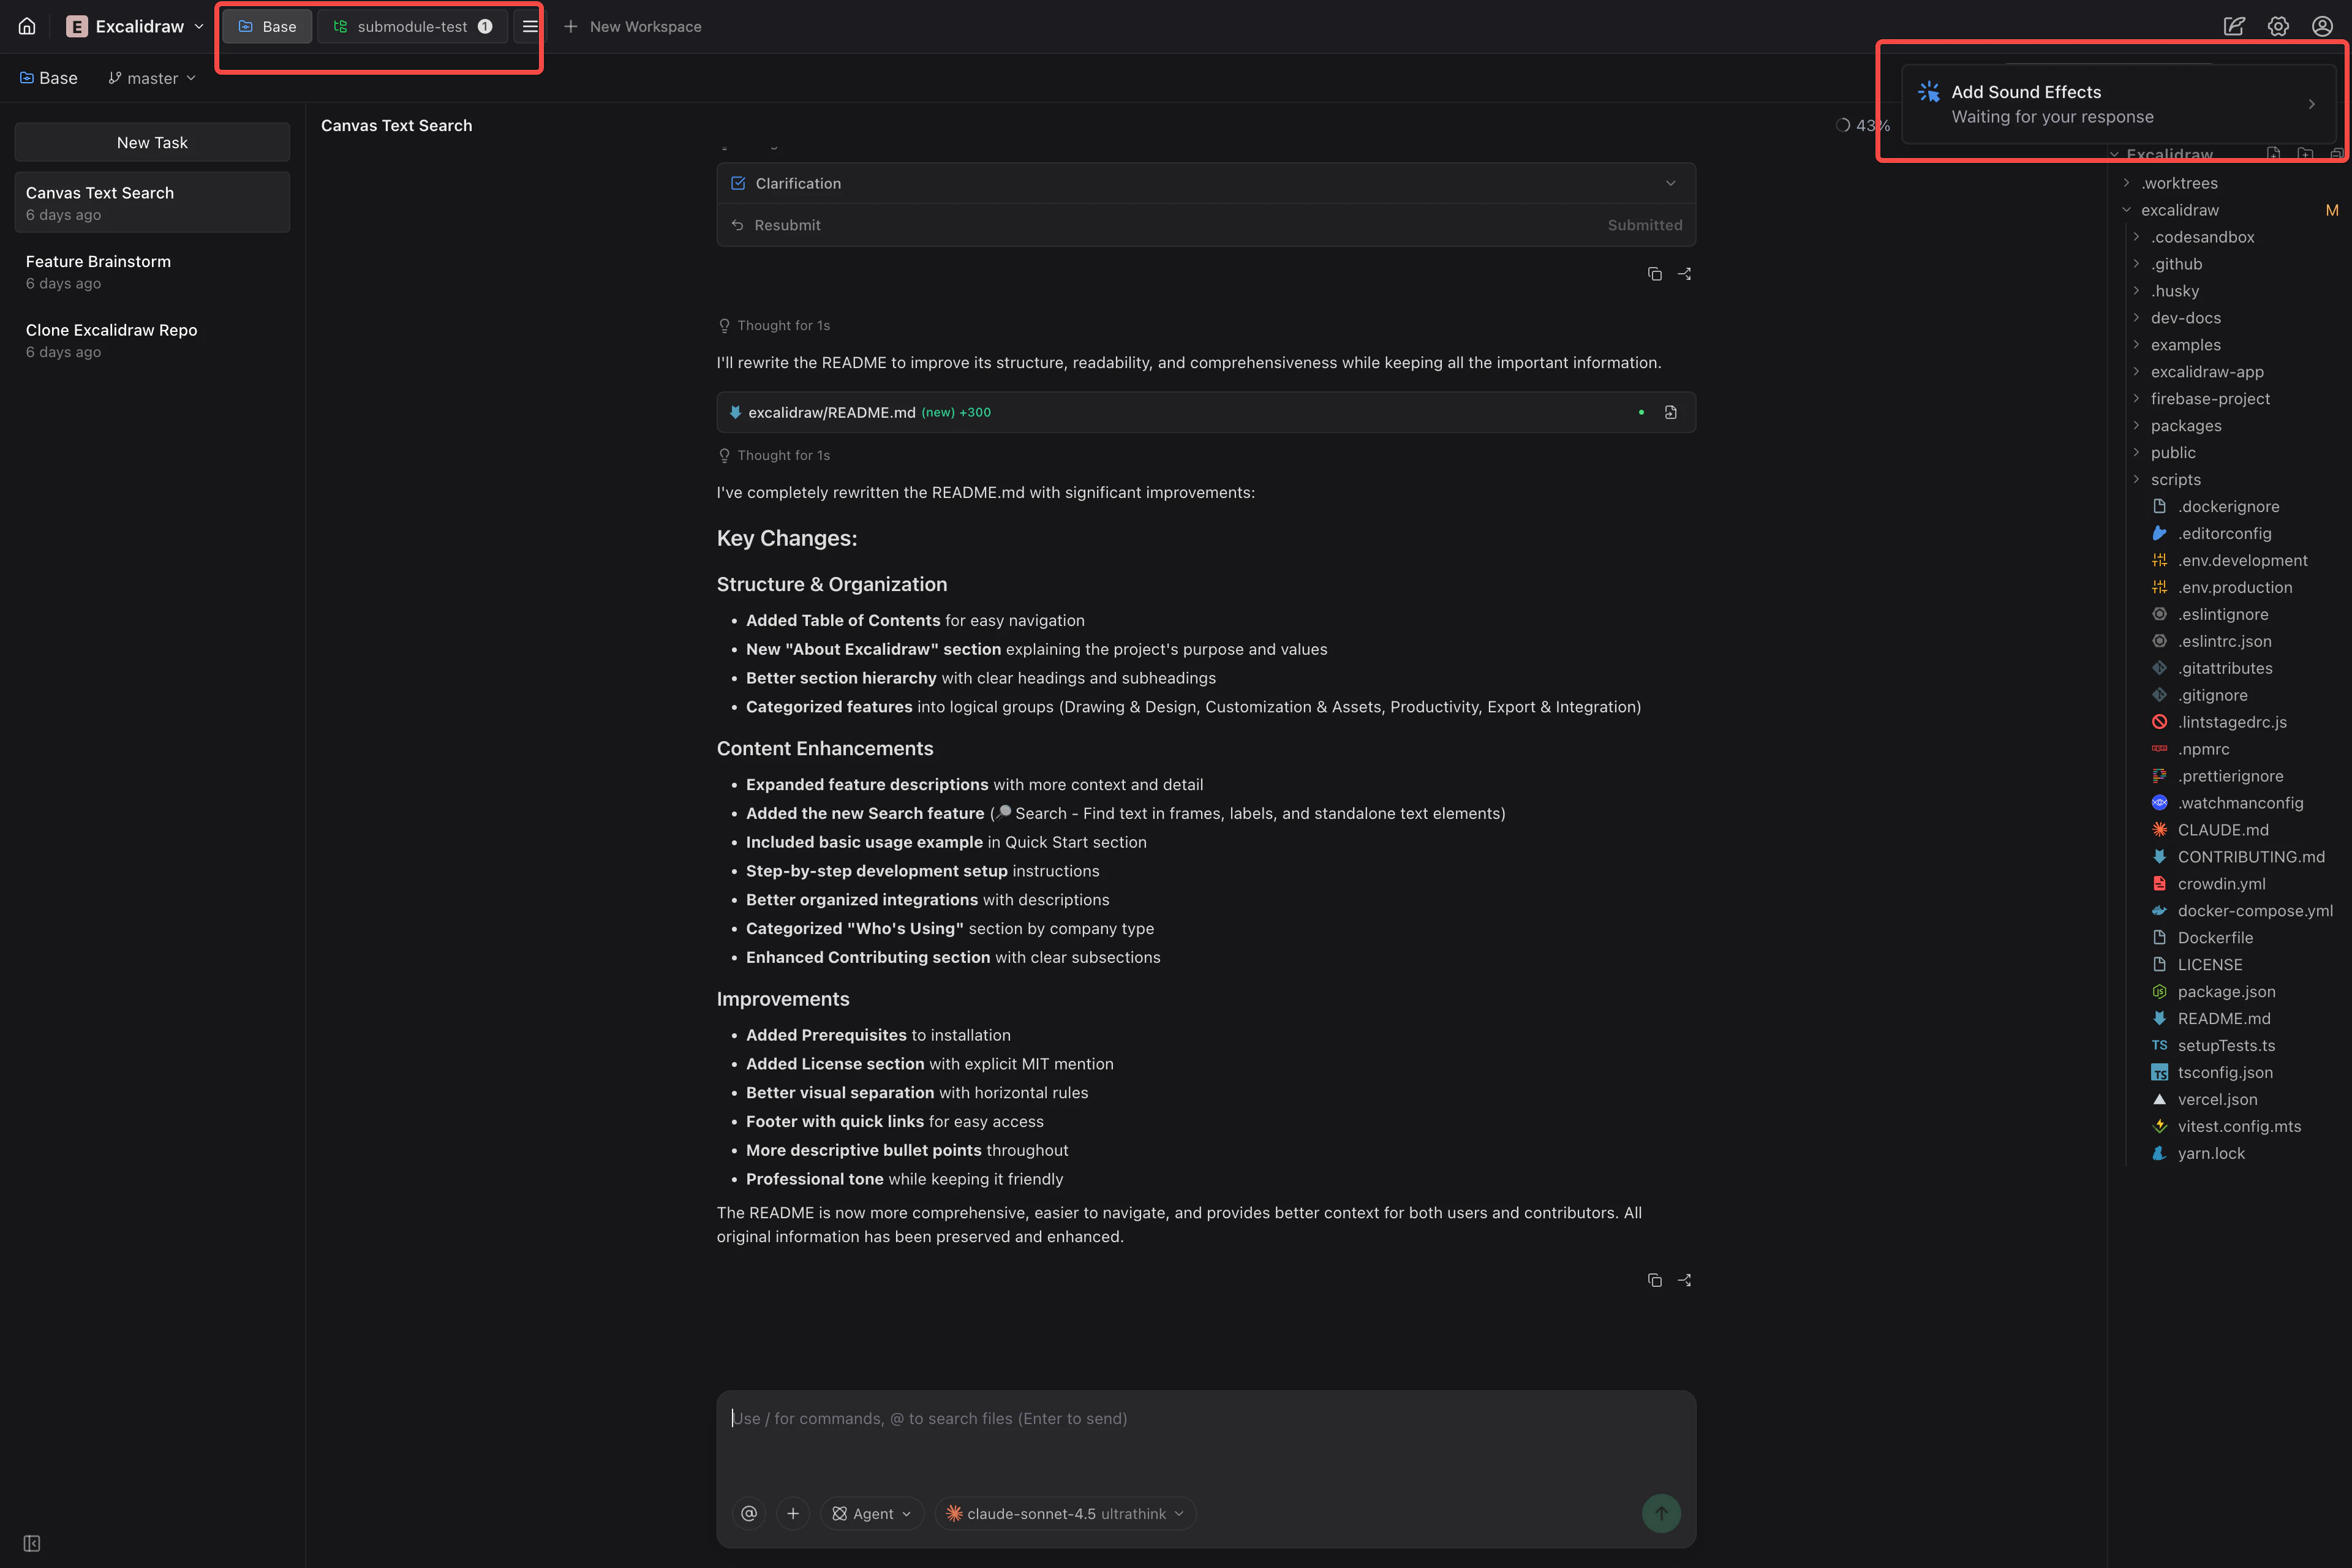Open the claude-sonnet-4.5 model dropdown
Viewport: 2352px width, 1568px height.
tap(1065, 1513)
